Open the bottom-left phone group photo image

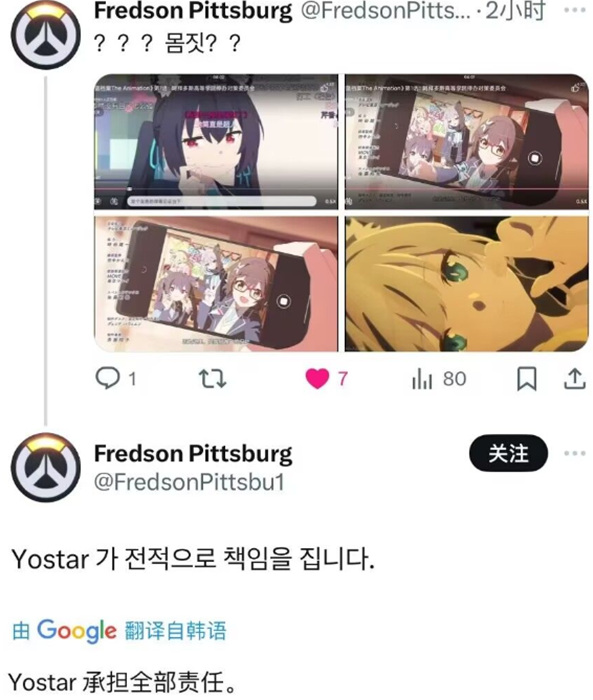[x=216, y=284]
